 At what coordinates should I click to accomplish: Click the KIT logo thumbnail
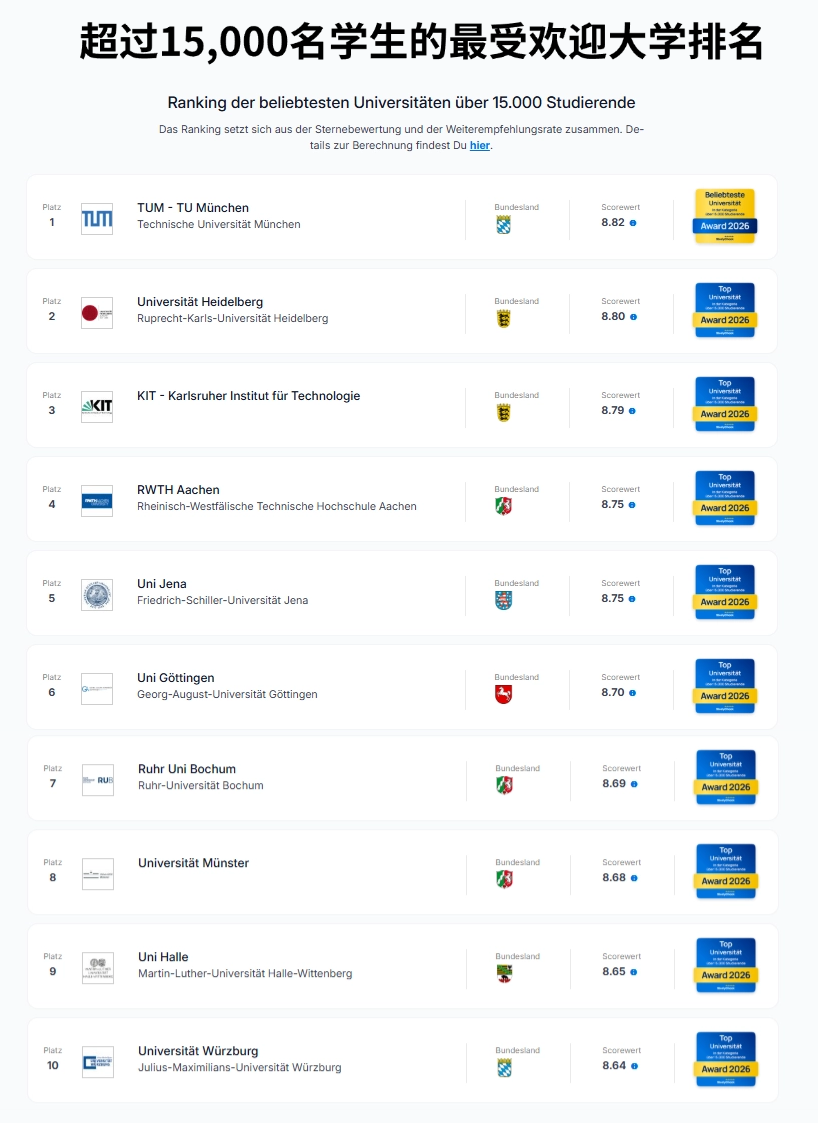[x=97, y=407]
